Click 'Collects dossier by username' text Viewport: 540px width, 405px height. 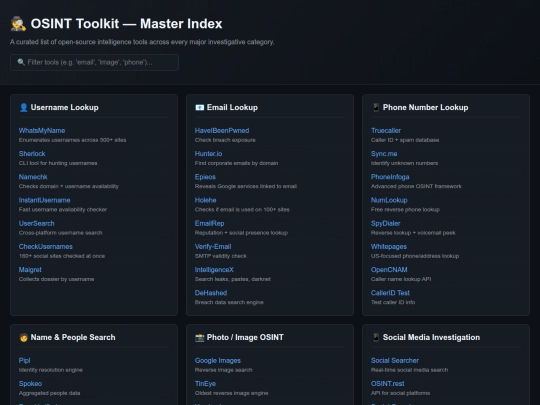[x=56, y=279]
